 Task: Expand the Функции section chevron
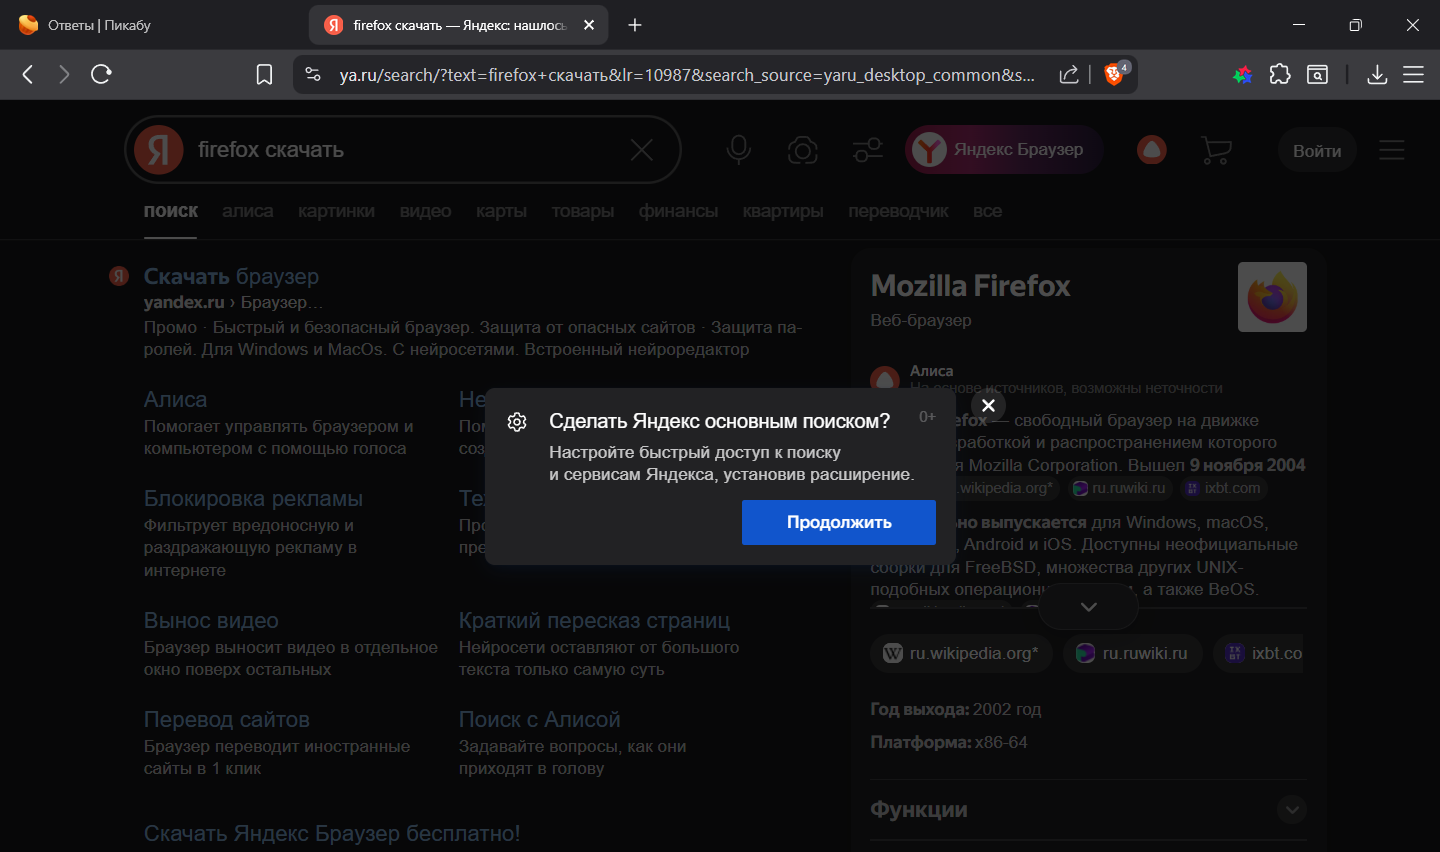[x=1292, y=809]
